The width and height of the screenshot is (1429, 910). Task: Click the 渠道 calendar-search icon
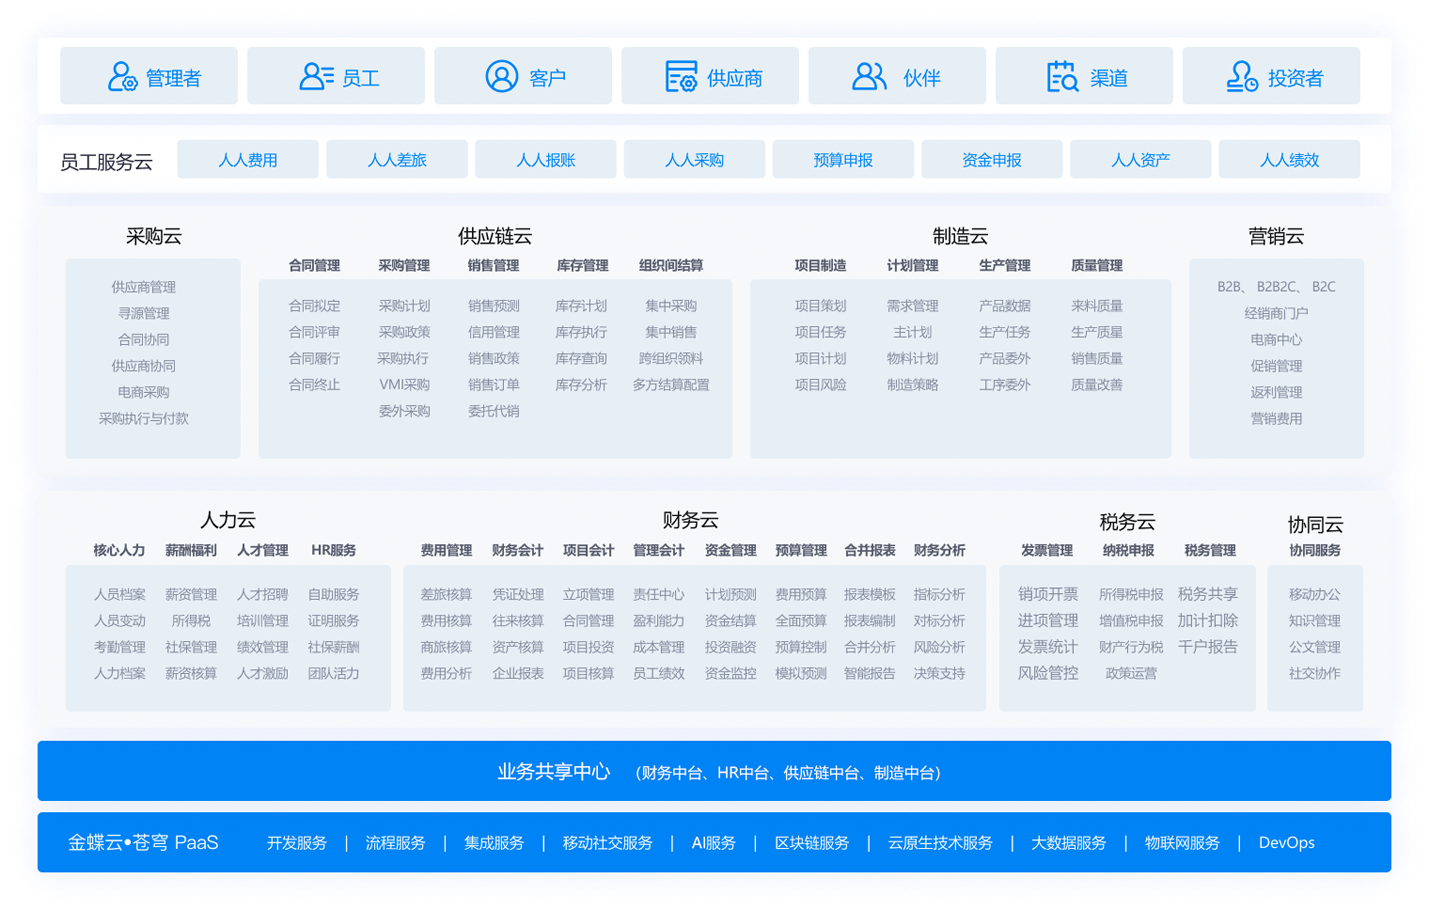[x=1061, y=76]
